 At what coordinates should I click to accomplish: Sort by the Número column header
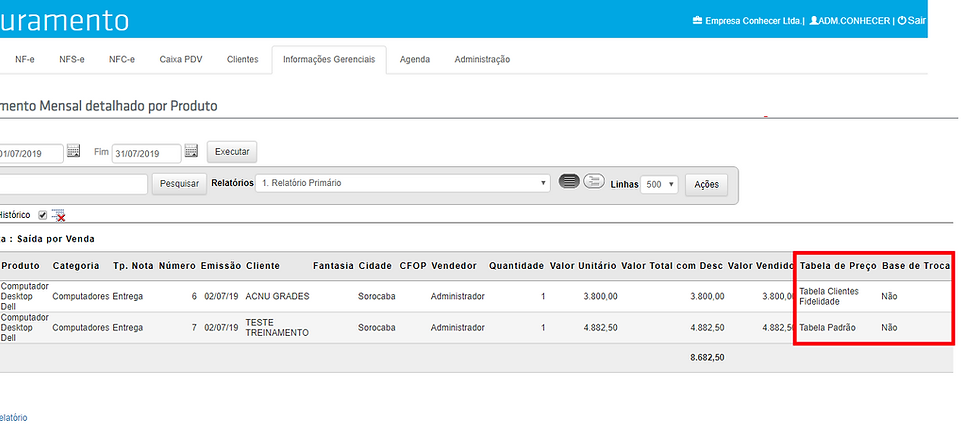(x=178, y=265)
